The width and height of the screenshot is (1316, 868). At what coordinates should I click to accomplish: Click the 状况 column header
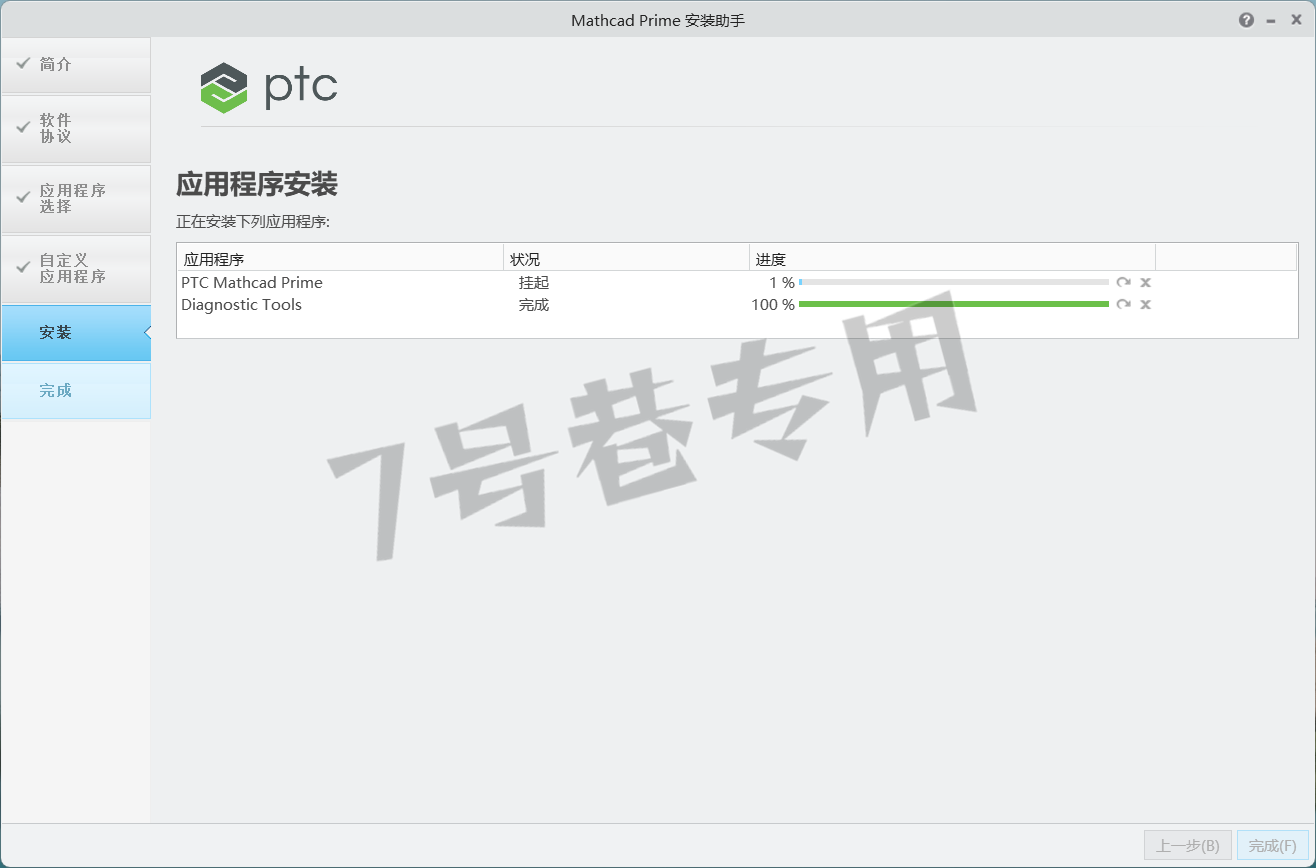[x=626, y=259]
